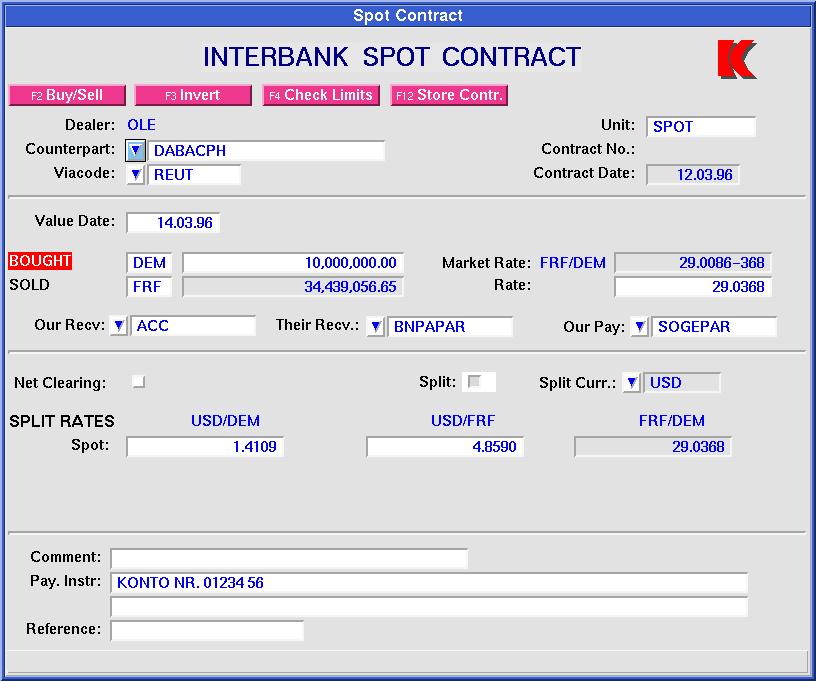The width and height of the screenshot is (816, 681).
Task: Click the FRF/DEM spot rate field under SPLIT RATES
Action: click(x=653, y=447)
